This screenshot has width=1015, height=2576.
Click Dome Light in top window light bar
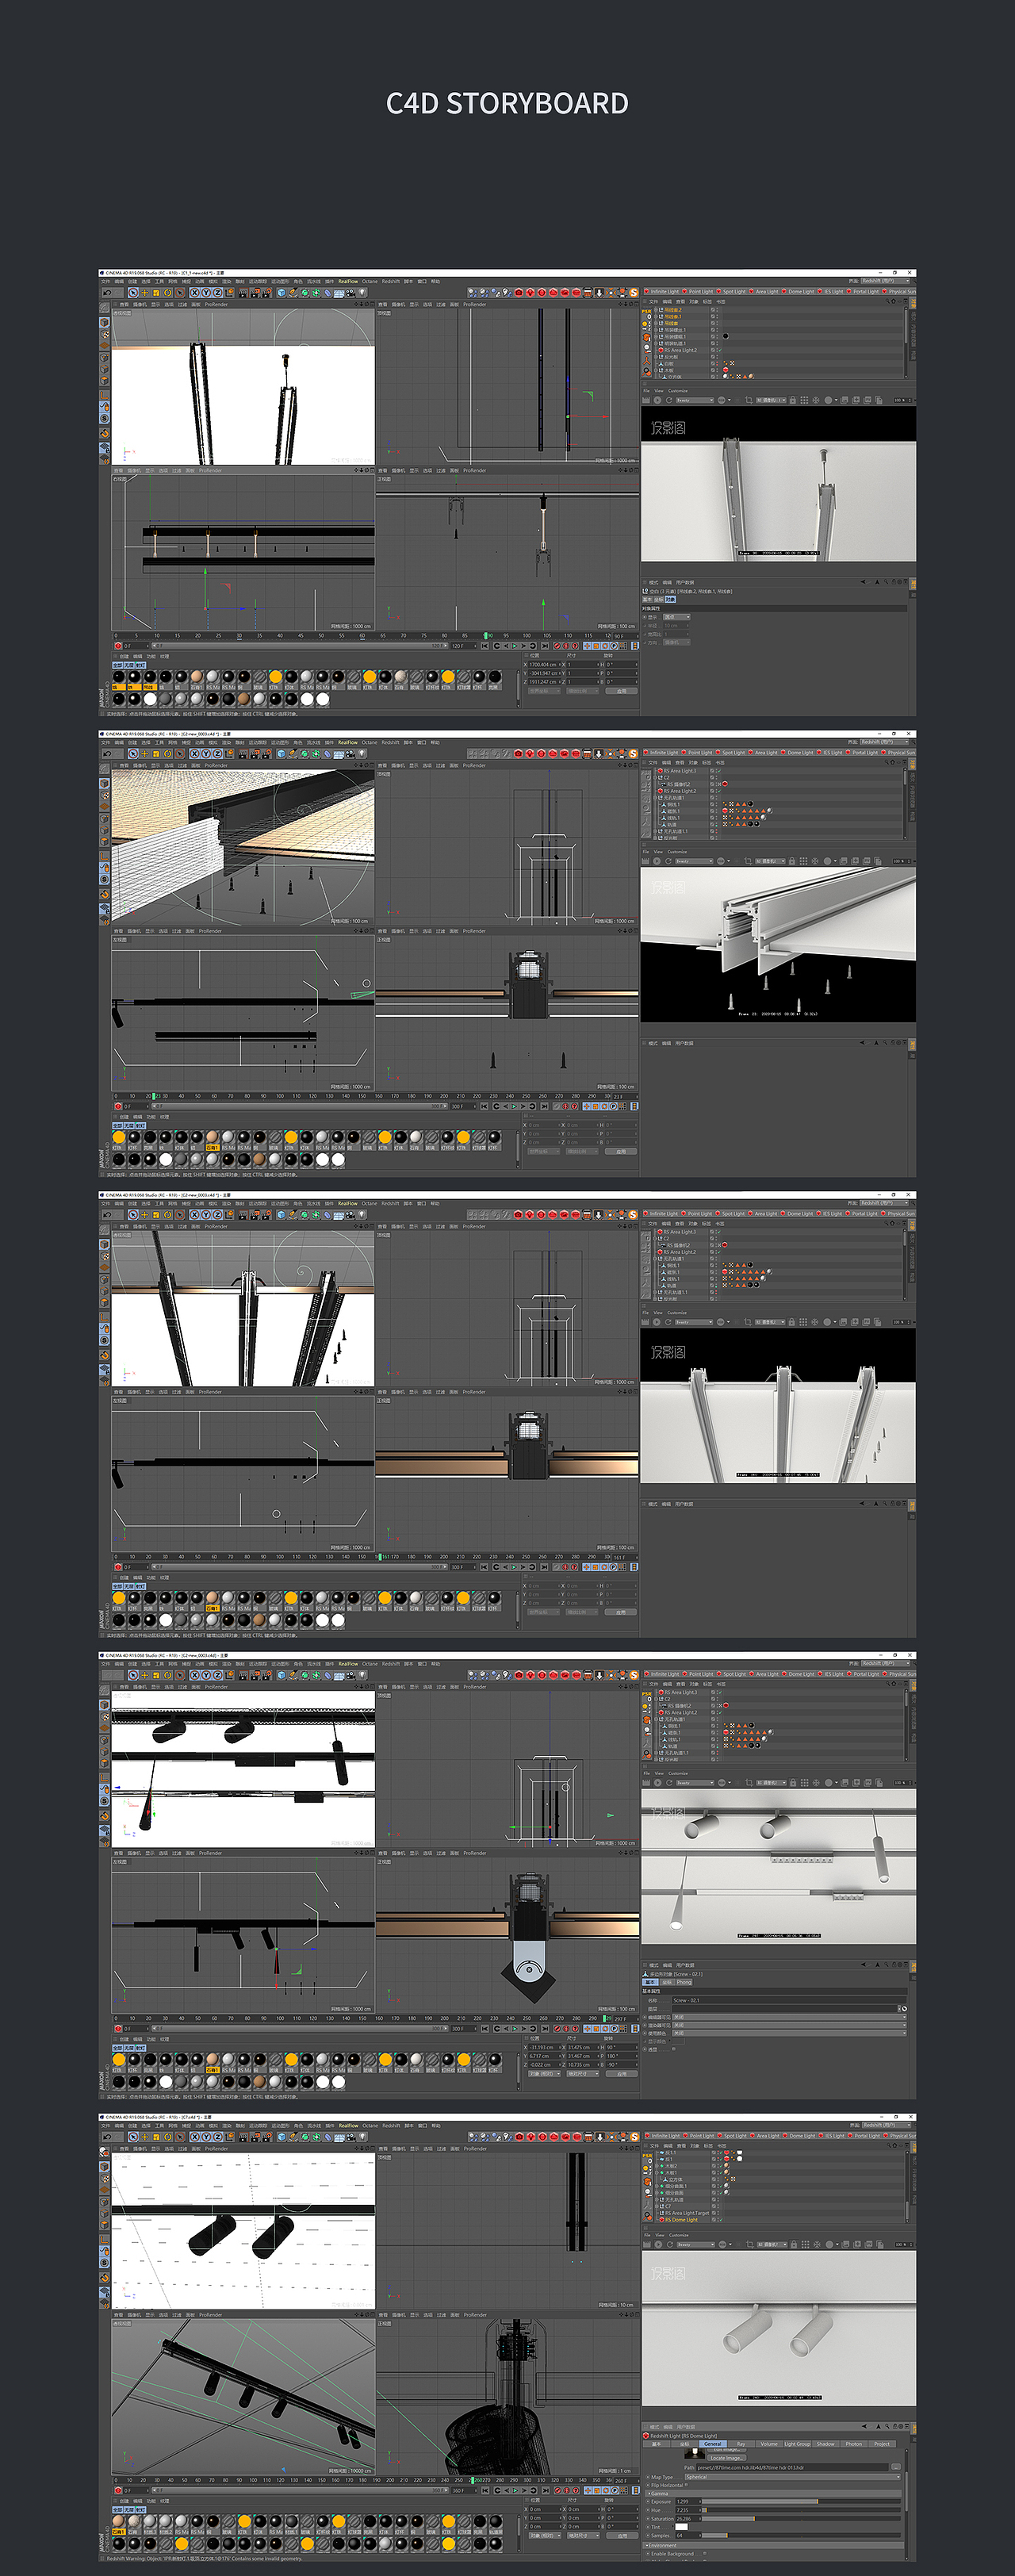coord(801,291)
